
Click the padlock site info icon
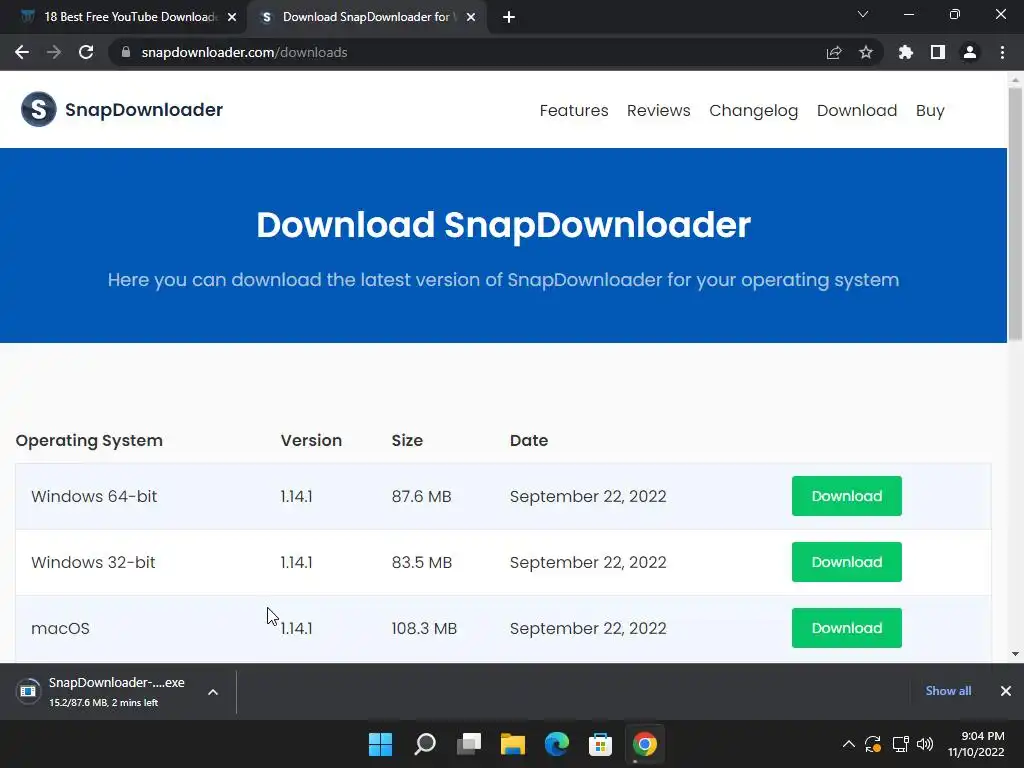pyautogui.click(x=126, y=52)
